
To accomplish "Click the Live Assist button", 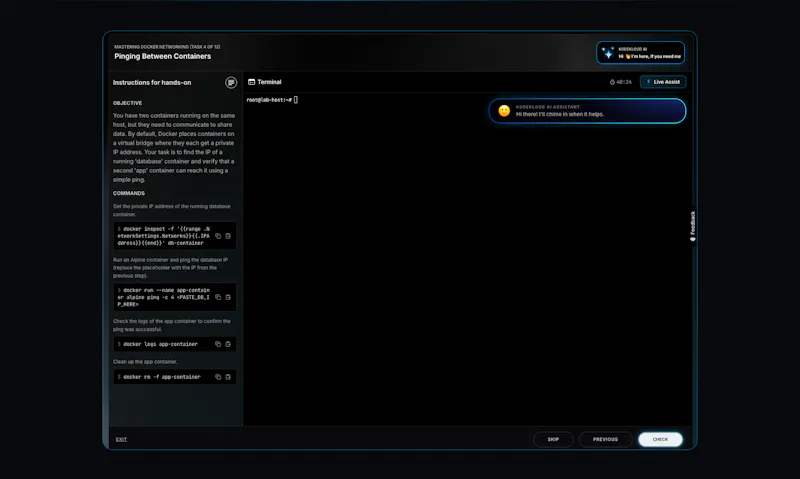I will pyautogui.click(x=663, y=82).
